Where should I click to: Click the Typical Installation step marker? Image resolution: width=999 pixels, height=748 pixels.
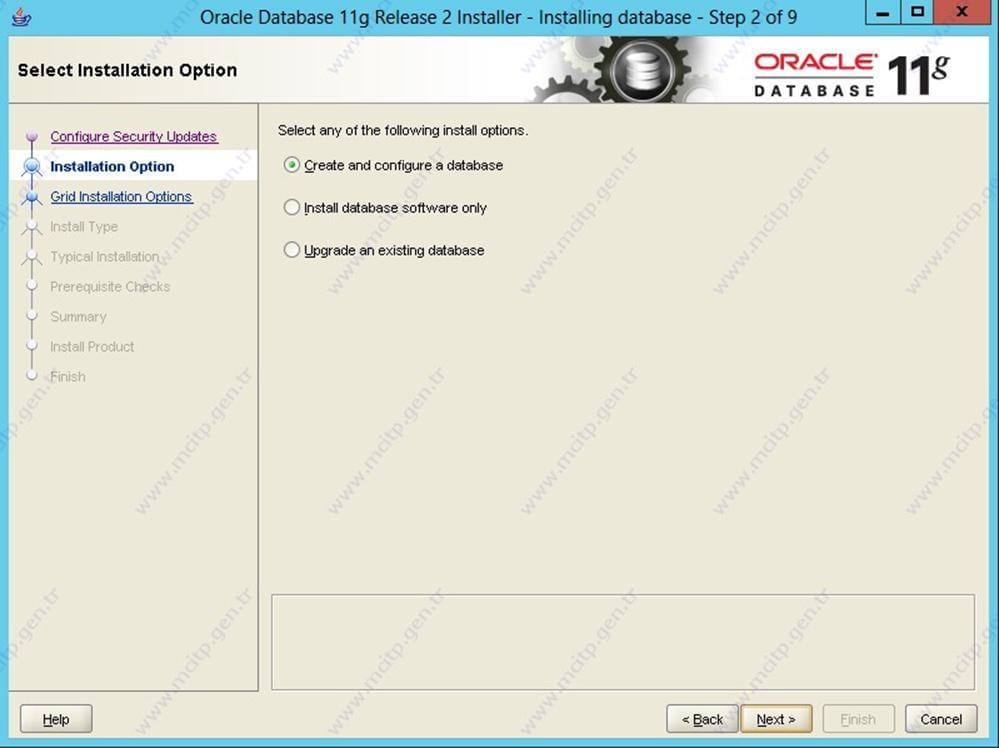point(31,257)
